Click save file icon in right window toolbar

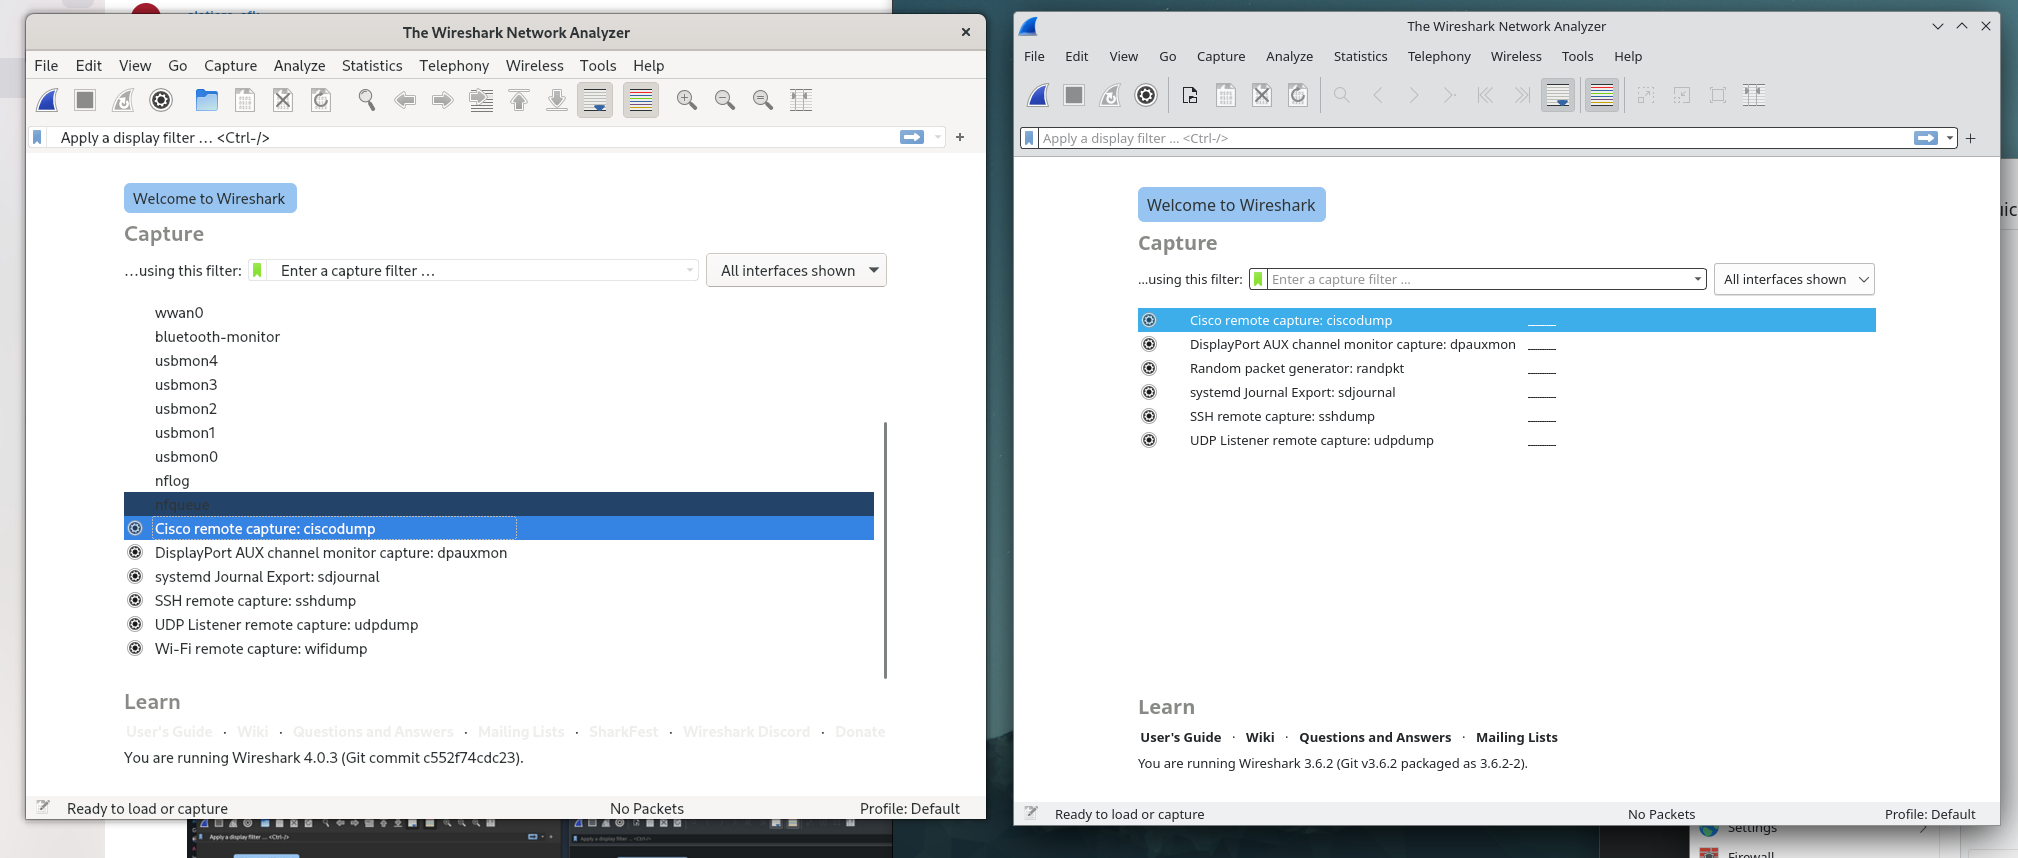coord(1226,95)
